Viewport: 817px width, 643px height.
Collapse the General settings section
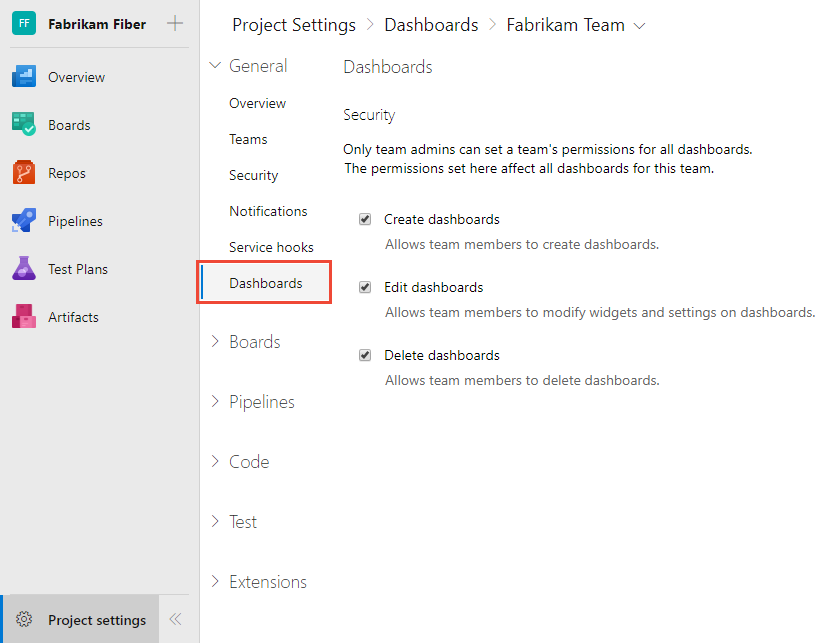215,66
